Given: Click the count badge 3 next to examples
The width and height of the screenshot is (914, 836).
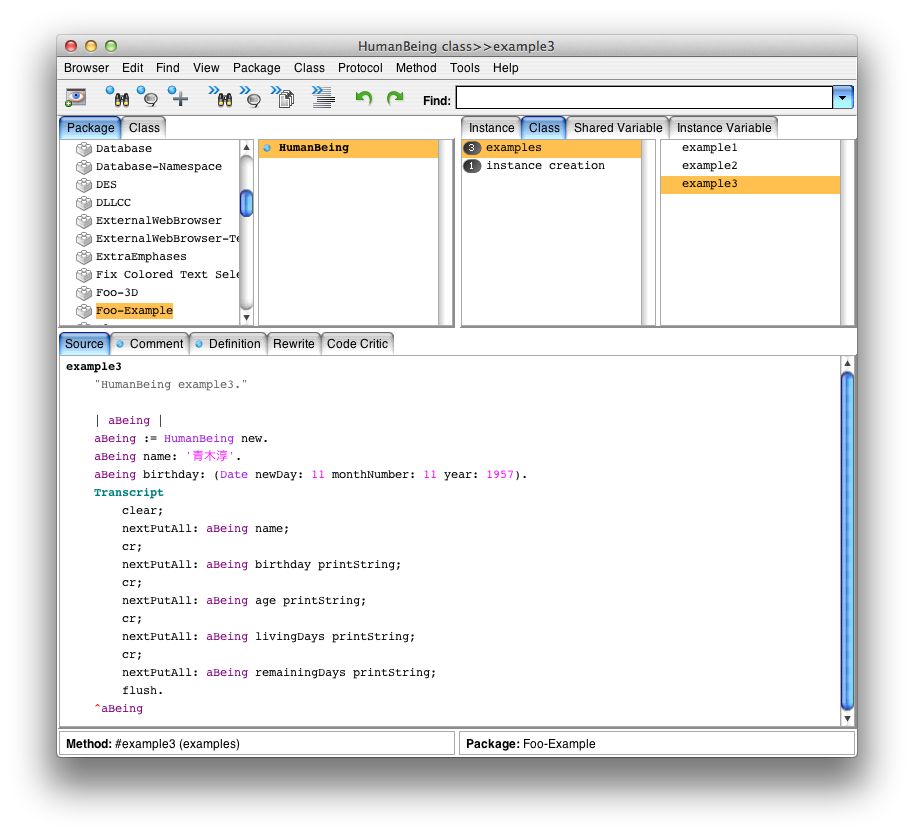Looking at the screenshot, I should pyautogui.click(x=472, y=148).
